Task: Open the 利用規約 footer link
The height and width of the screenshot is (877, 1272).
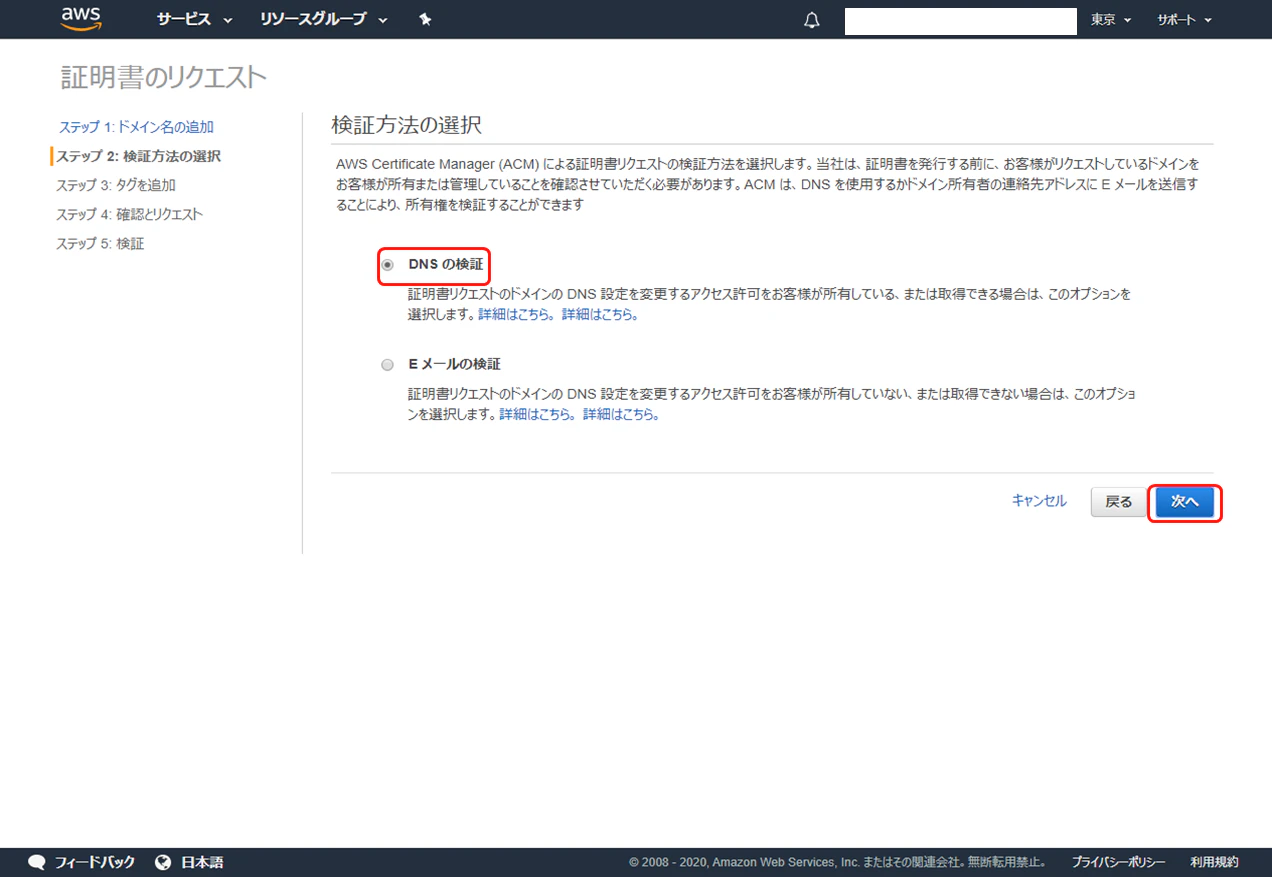Action: (1215, 862)
